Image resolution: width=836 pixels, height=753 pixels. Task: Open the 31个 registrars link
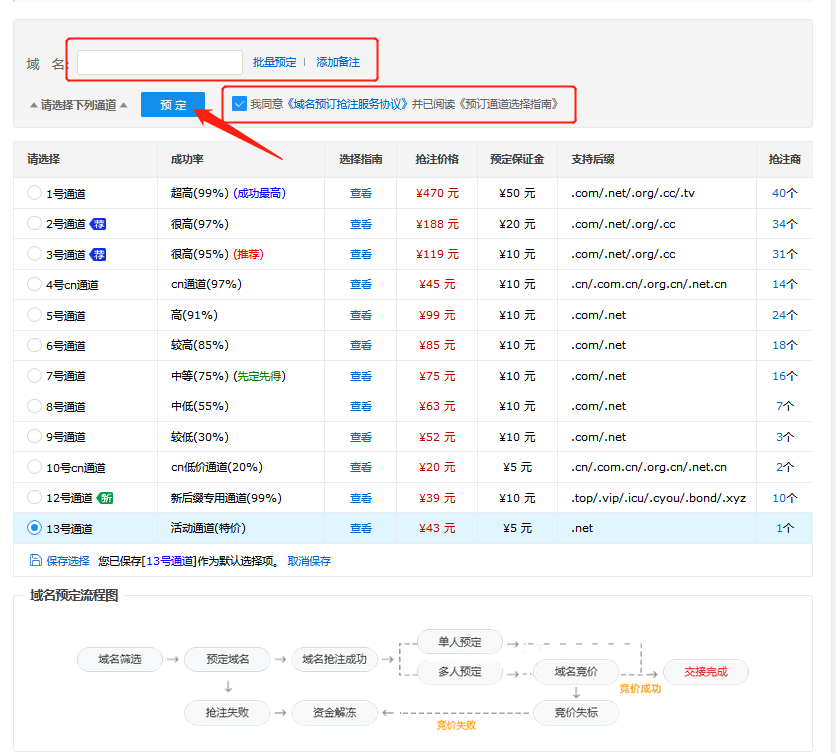click(785, 254)
